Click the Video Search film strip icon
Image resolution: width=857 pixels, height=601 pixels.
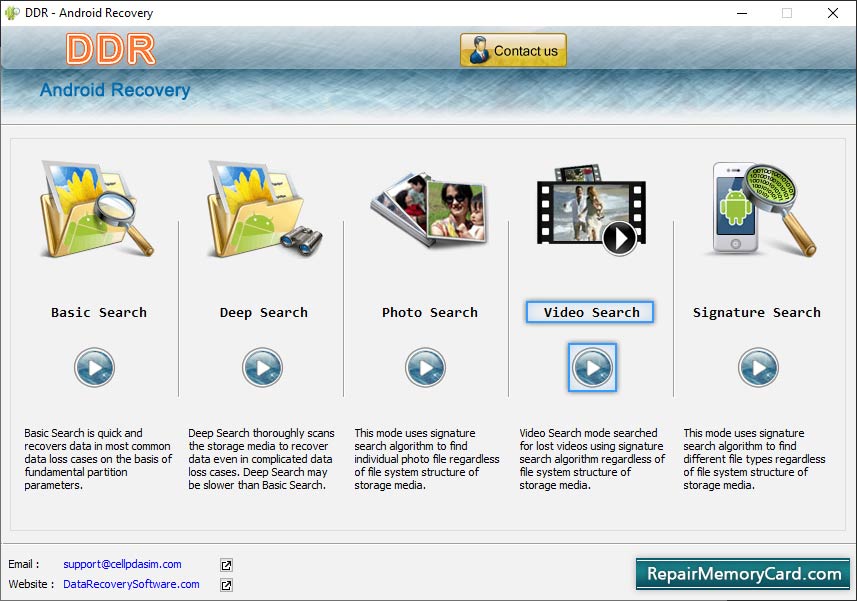(591, 210)
